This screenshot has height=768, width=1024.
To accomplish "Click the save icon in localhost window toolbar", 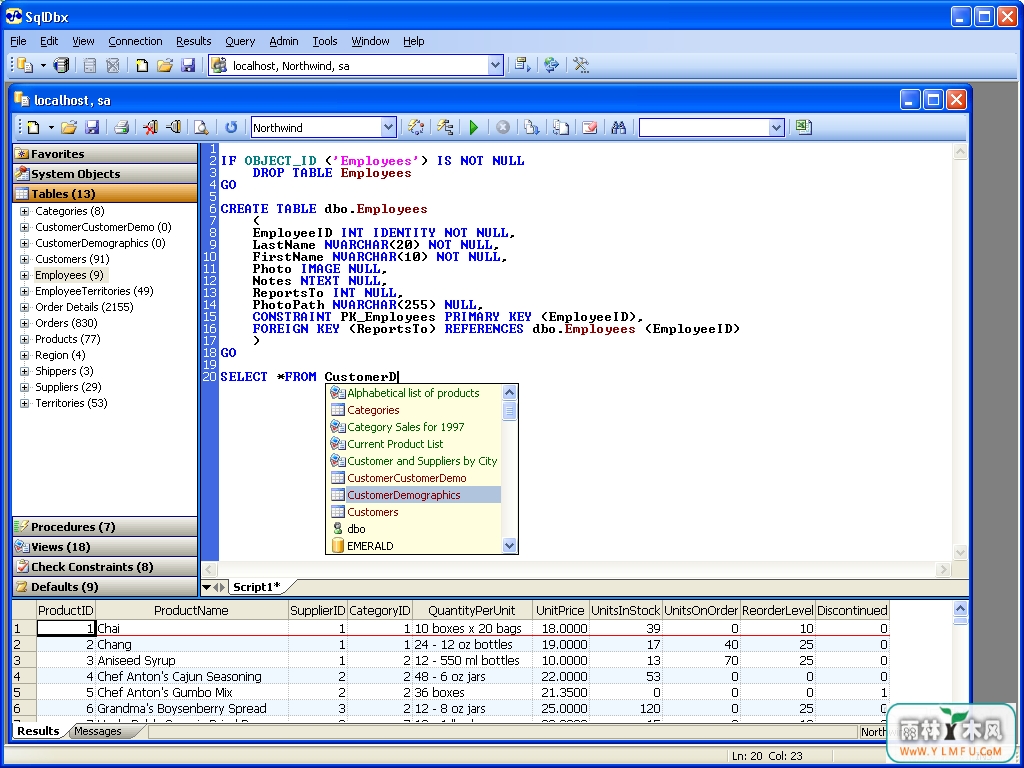I will pyautogui.click(x=92, y=127).
